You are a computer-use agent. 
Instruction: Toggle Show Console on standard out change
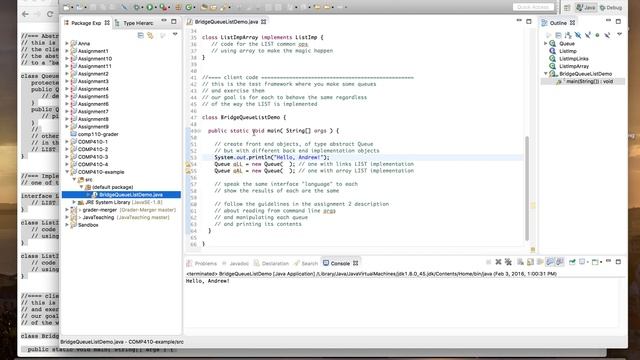[550, 262]
